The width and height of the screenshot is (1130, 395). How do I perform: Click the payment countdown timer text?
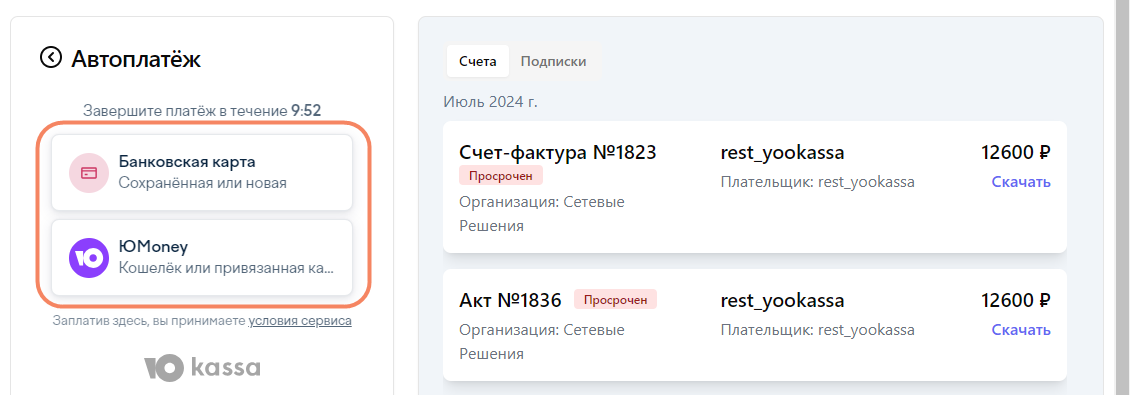coord(202,111)
